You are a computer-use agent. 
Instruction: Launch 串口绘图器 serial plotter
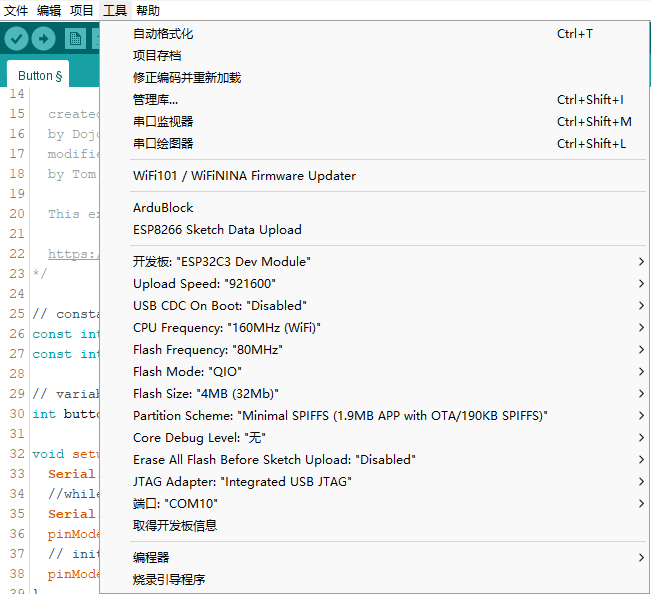[x=163, y=144]
